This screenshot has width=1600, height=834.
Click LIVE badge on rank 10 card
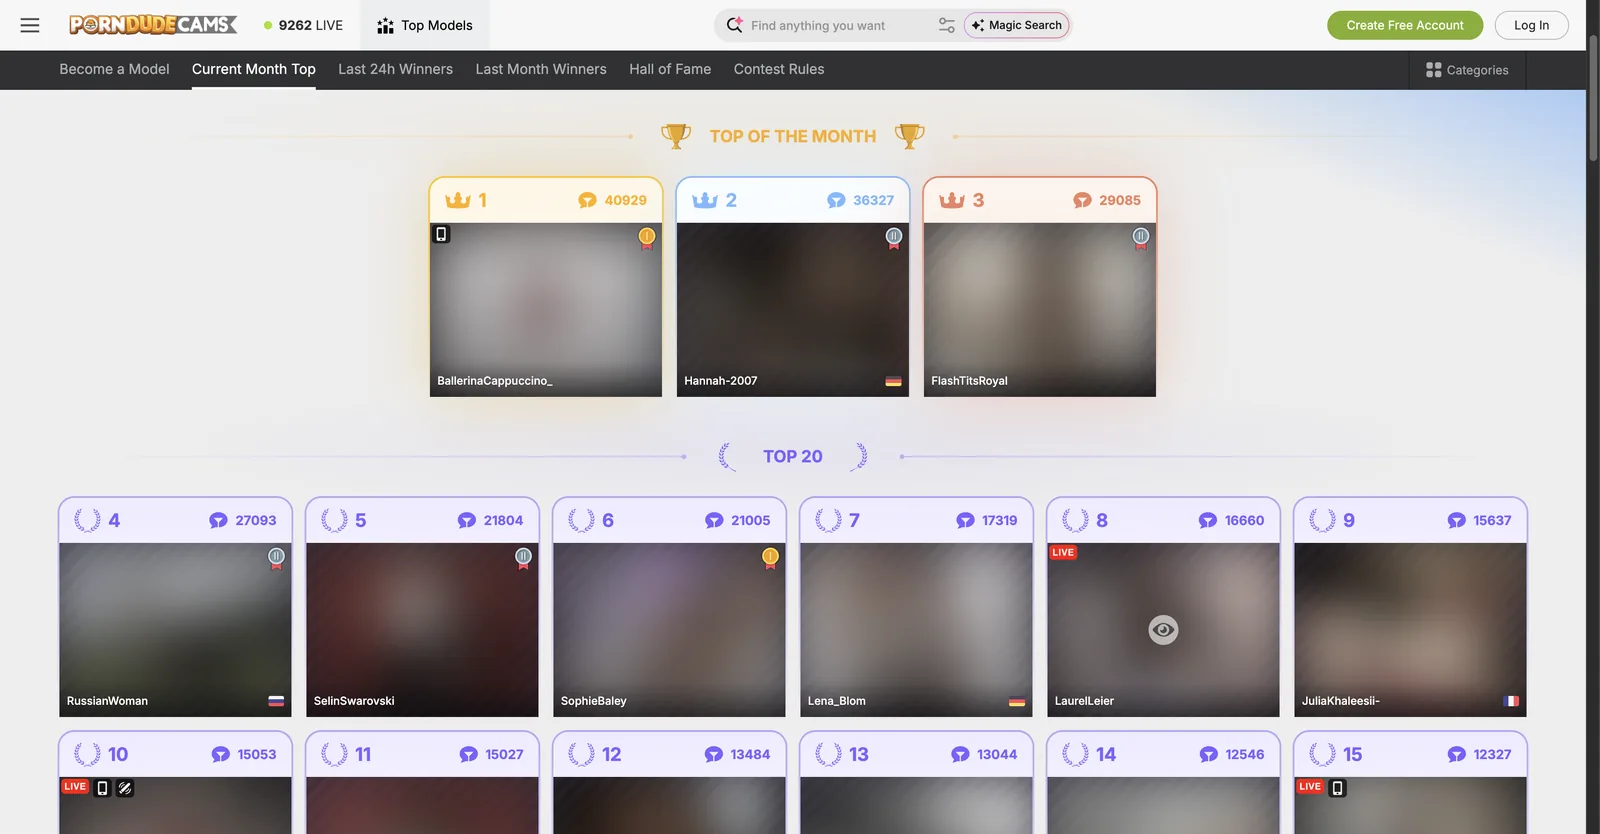(75, 787)
